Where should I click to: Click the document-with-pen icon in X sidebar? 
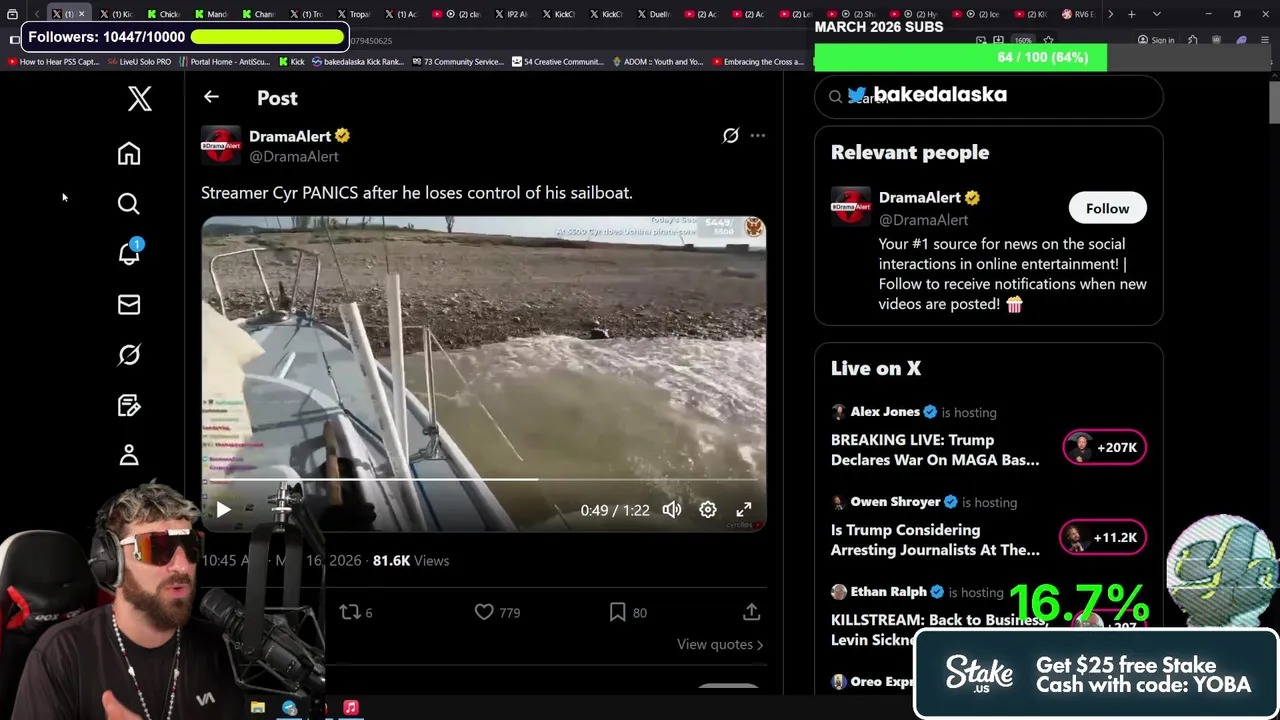129,405
